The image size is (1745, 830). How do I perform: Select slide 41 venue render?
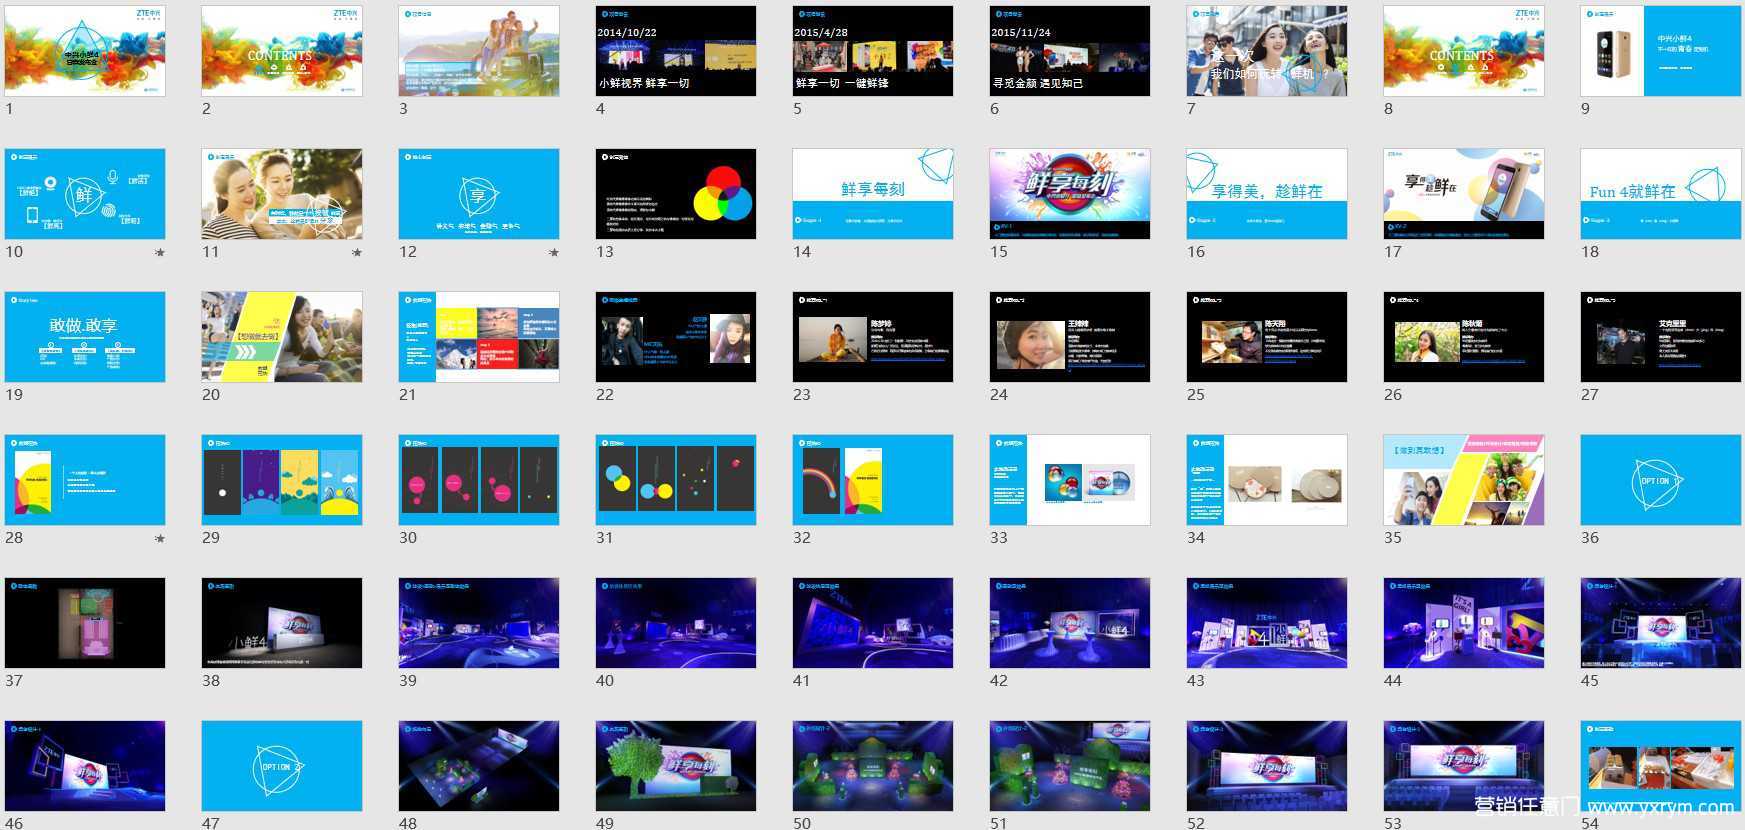pyautogui.click(x=873, y=623)
